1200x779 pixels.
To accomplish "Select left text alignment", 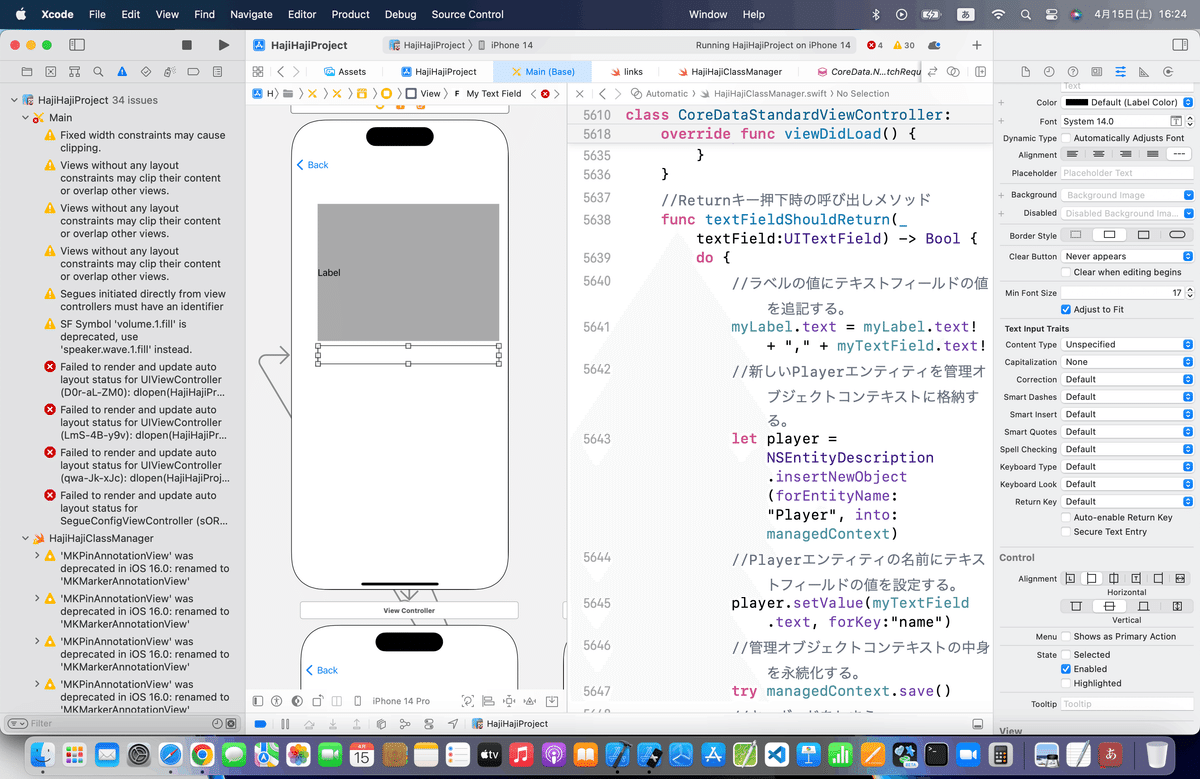I will (x=1073, y=155).
